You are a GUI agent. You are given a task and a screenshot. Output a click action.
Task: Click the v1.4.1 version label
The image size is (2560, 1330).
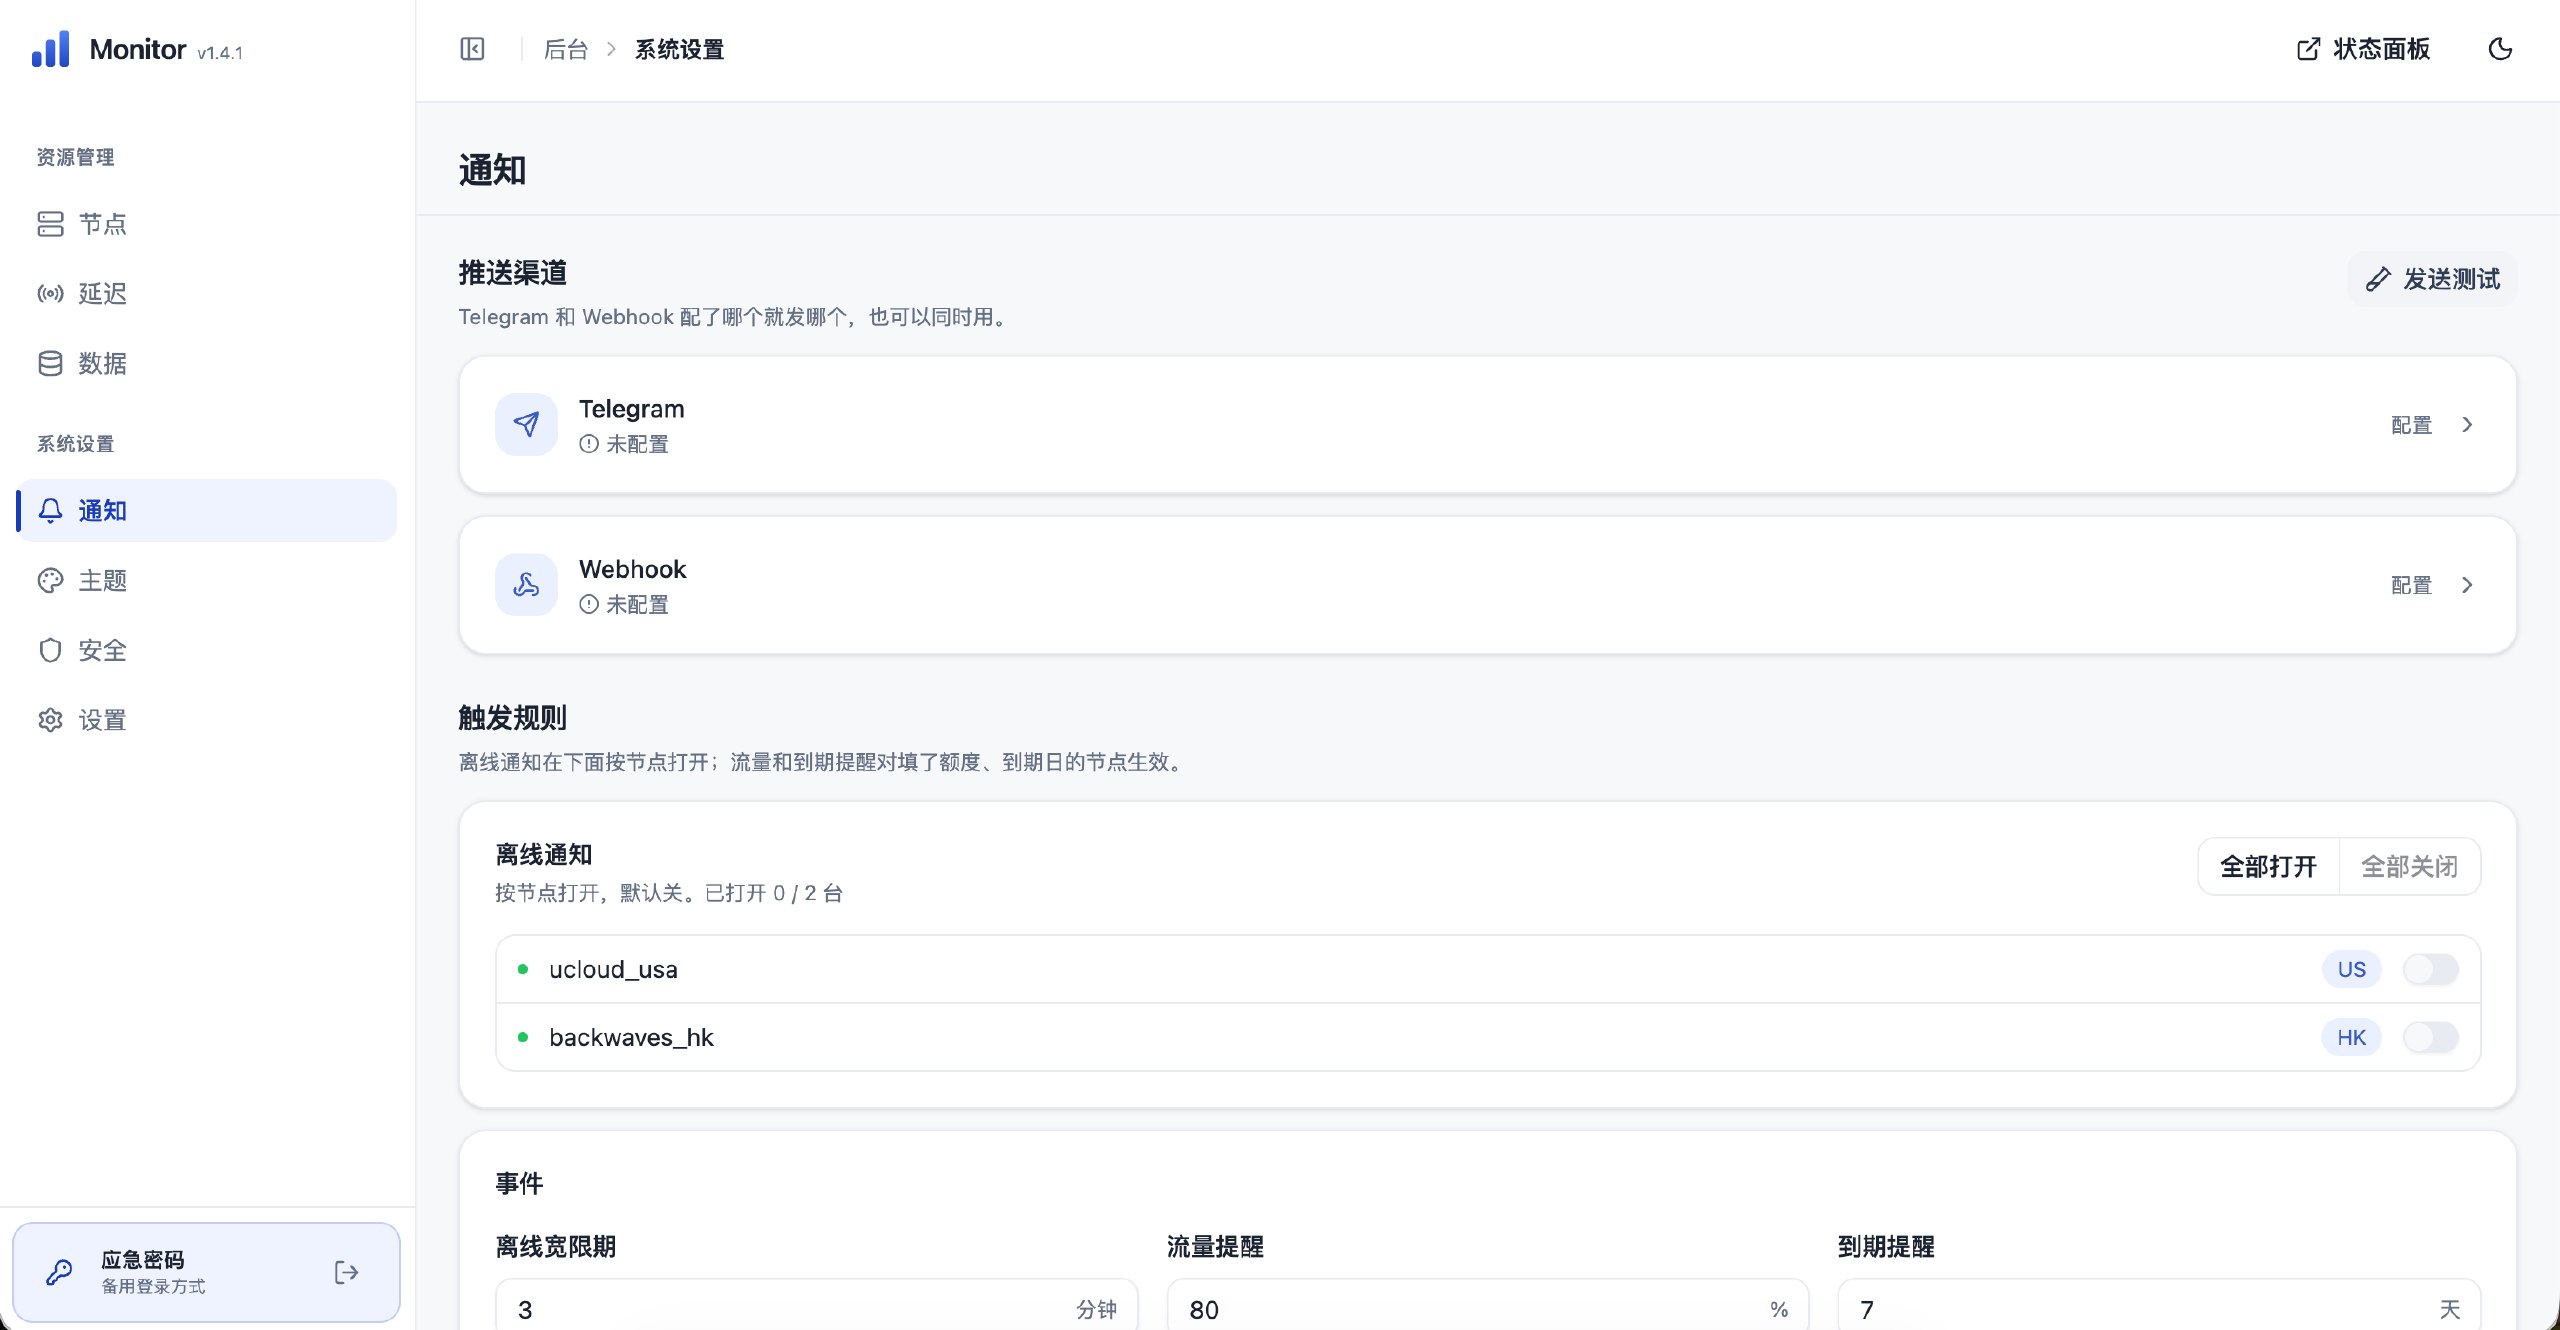220,53
